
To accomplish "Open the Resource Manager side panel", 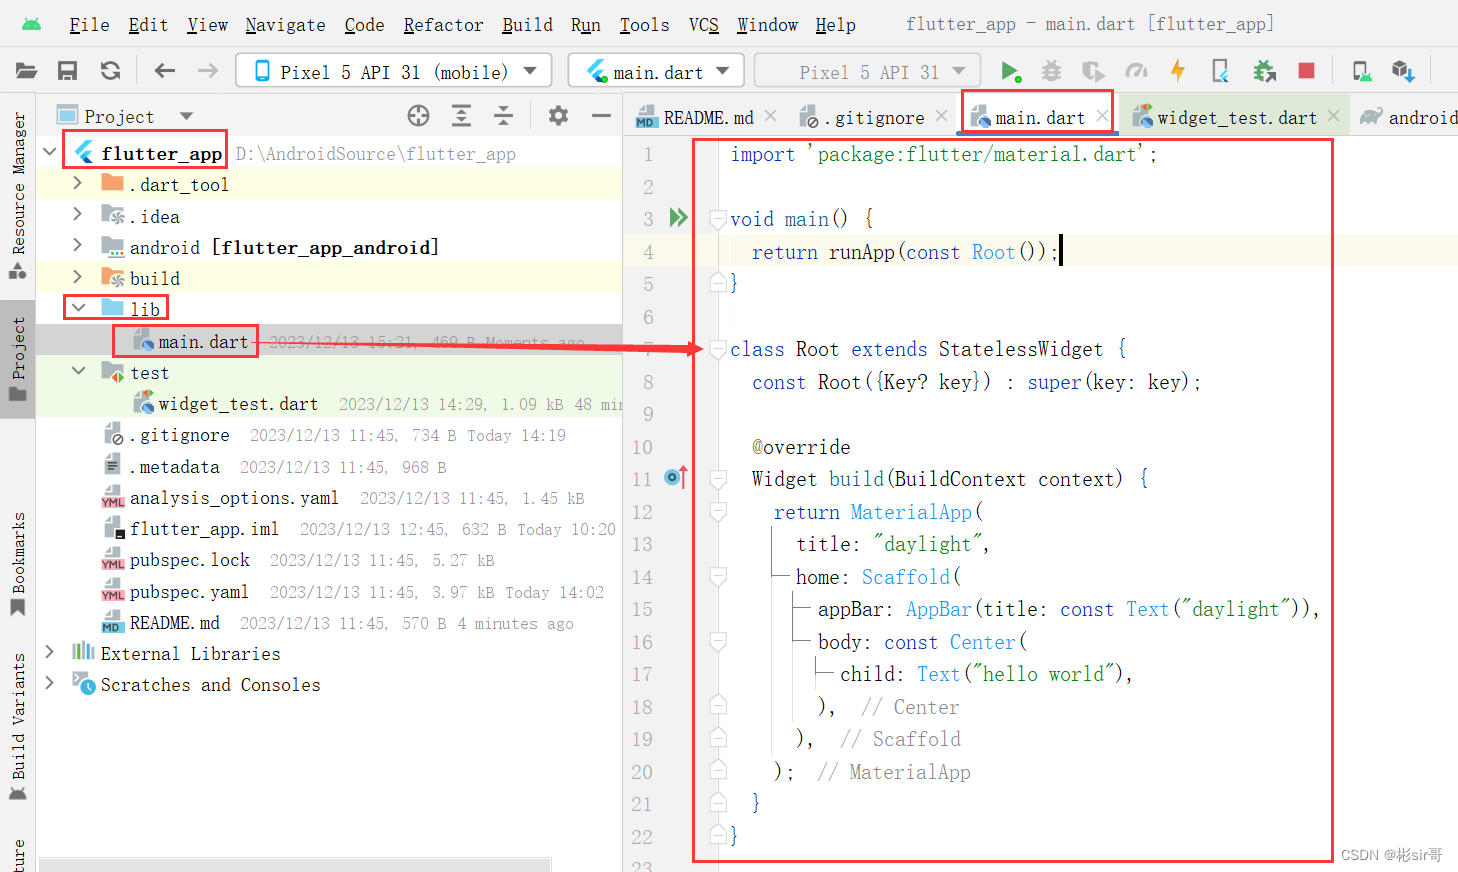I will click(18, 195).
